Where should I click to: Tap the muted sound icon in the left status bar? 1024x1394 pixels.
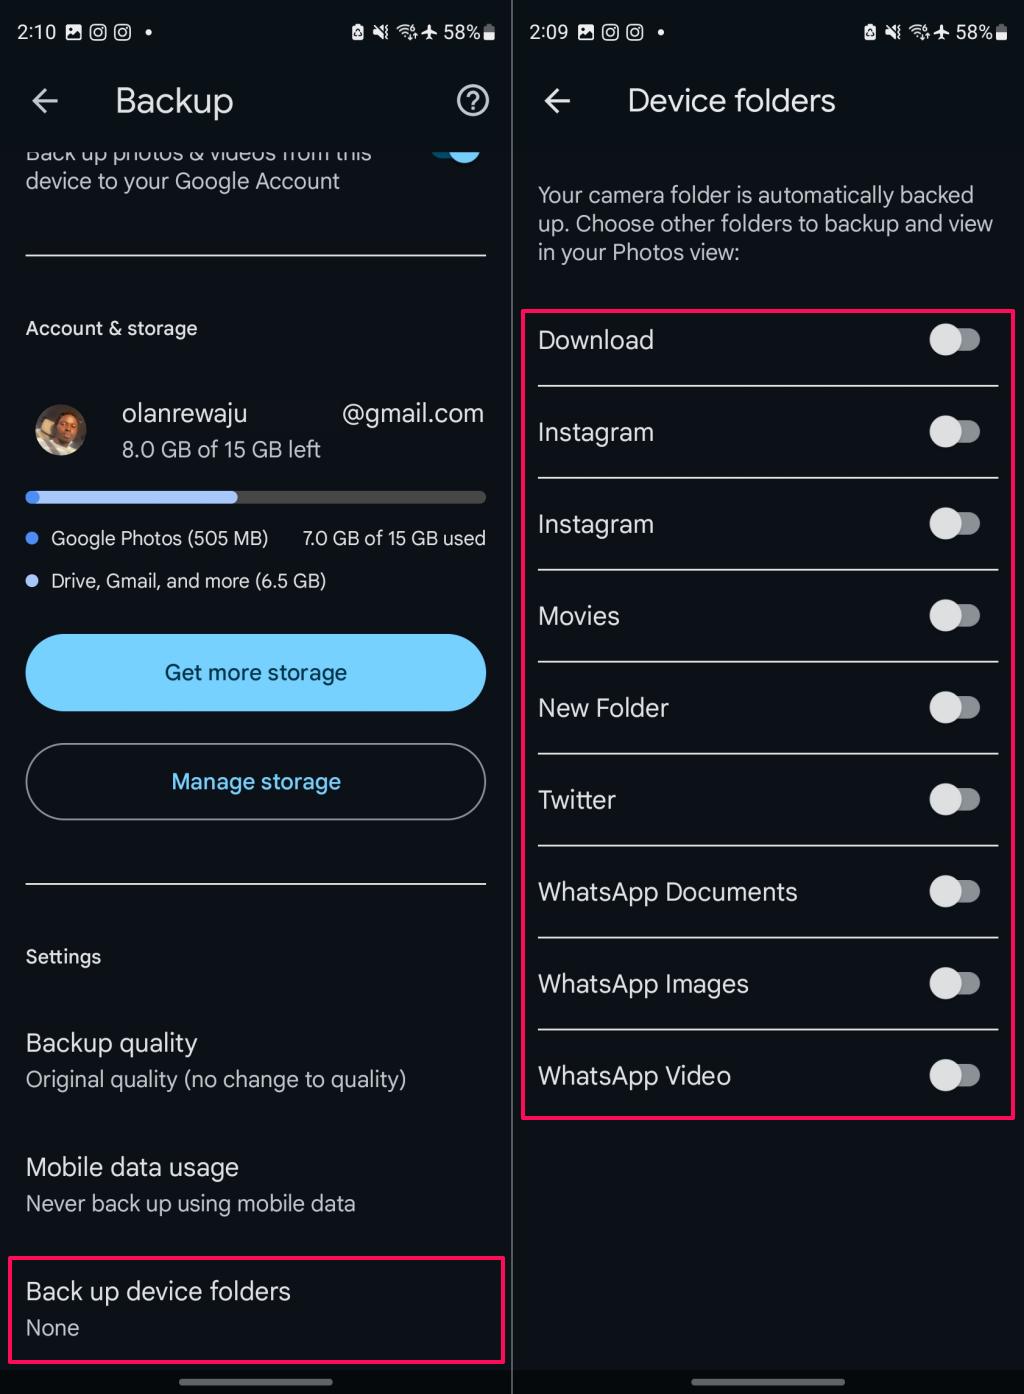[380, 32]
